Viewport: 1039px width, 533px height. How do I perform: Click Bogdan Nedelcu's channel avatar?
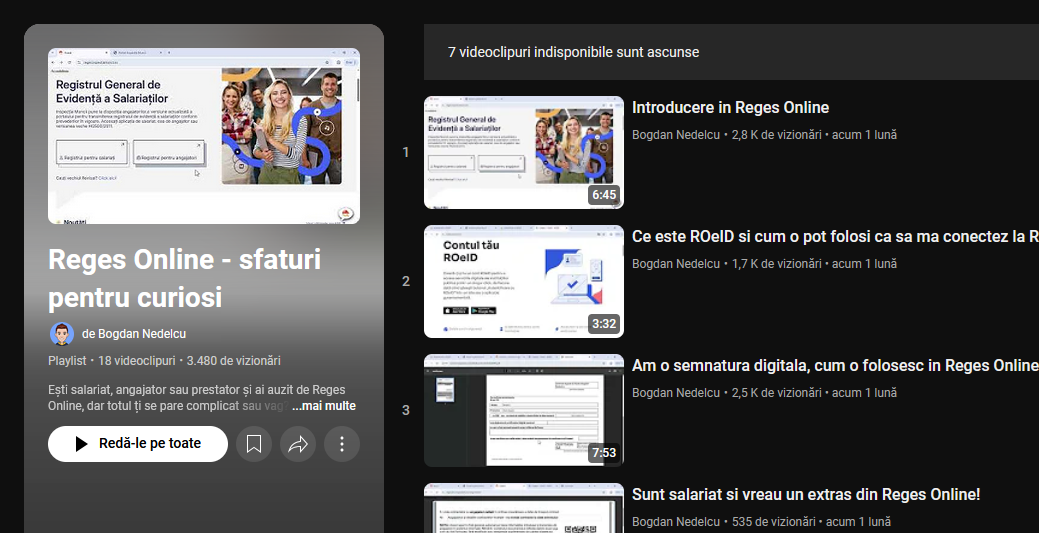click(x=62, y=334)
